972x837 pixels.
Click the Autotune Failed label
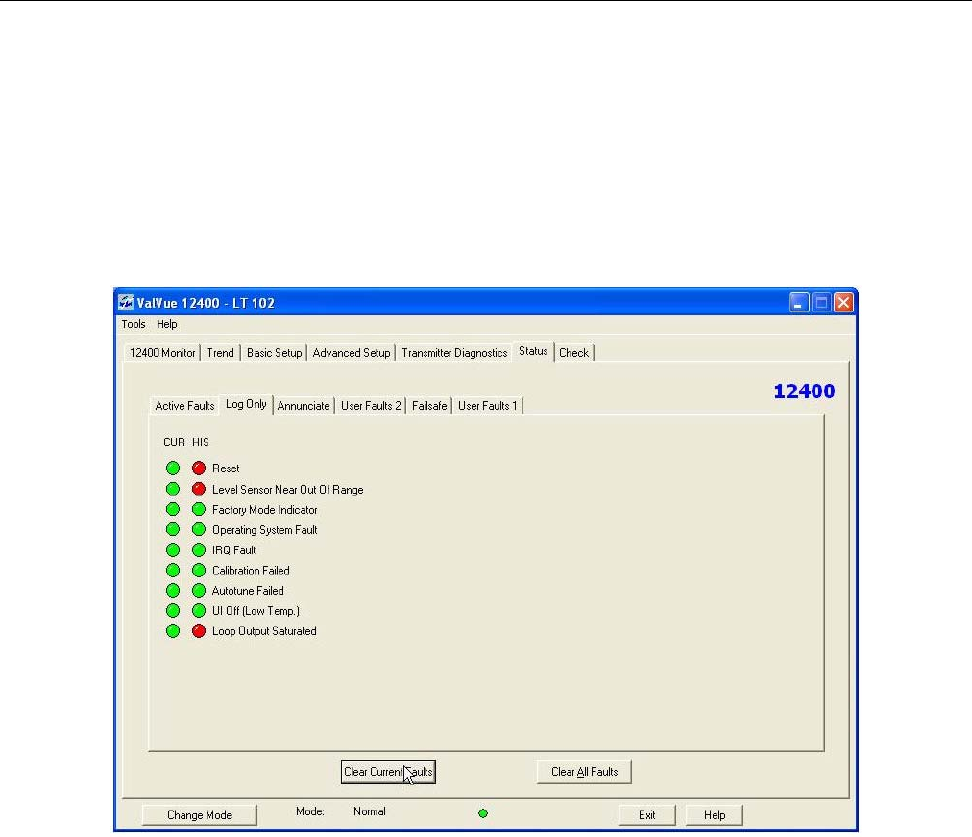(247, 591)
